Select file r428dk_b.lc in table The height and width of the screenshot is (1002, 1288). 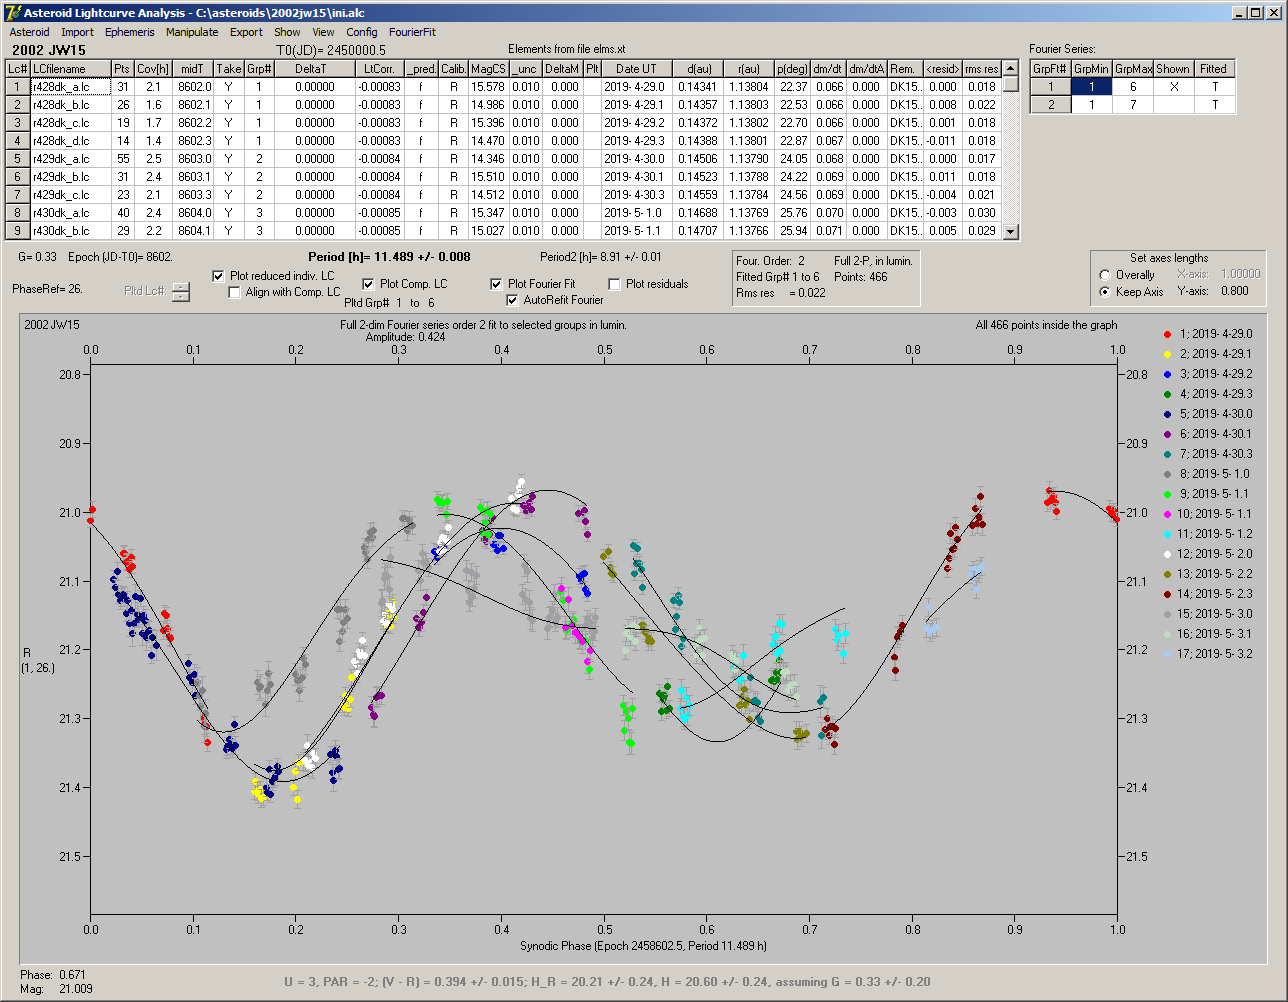70,105
